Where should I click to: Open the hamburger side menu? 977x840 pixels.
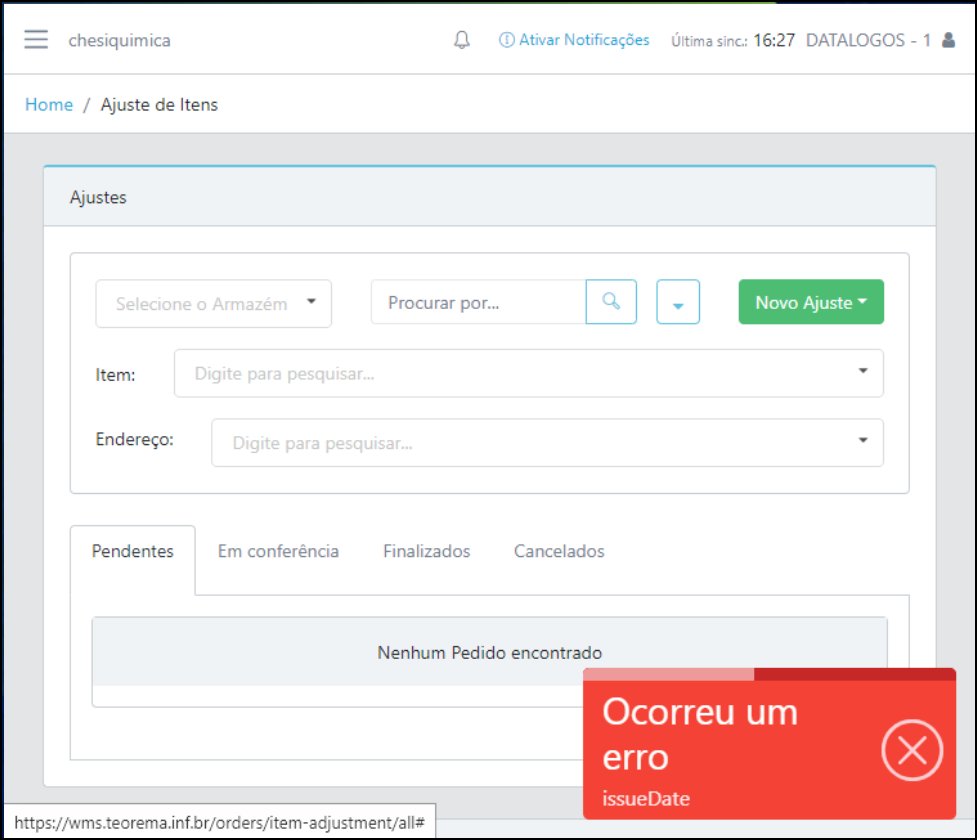[36, 40]
